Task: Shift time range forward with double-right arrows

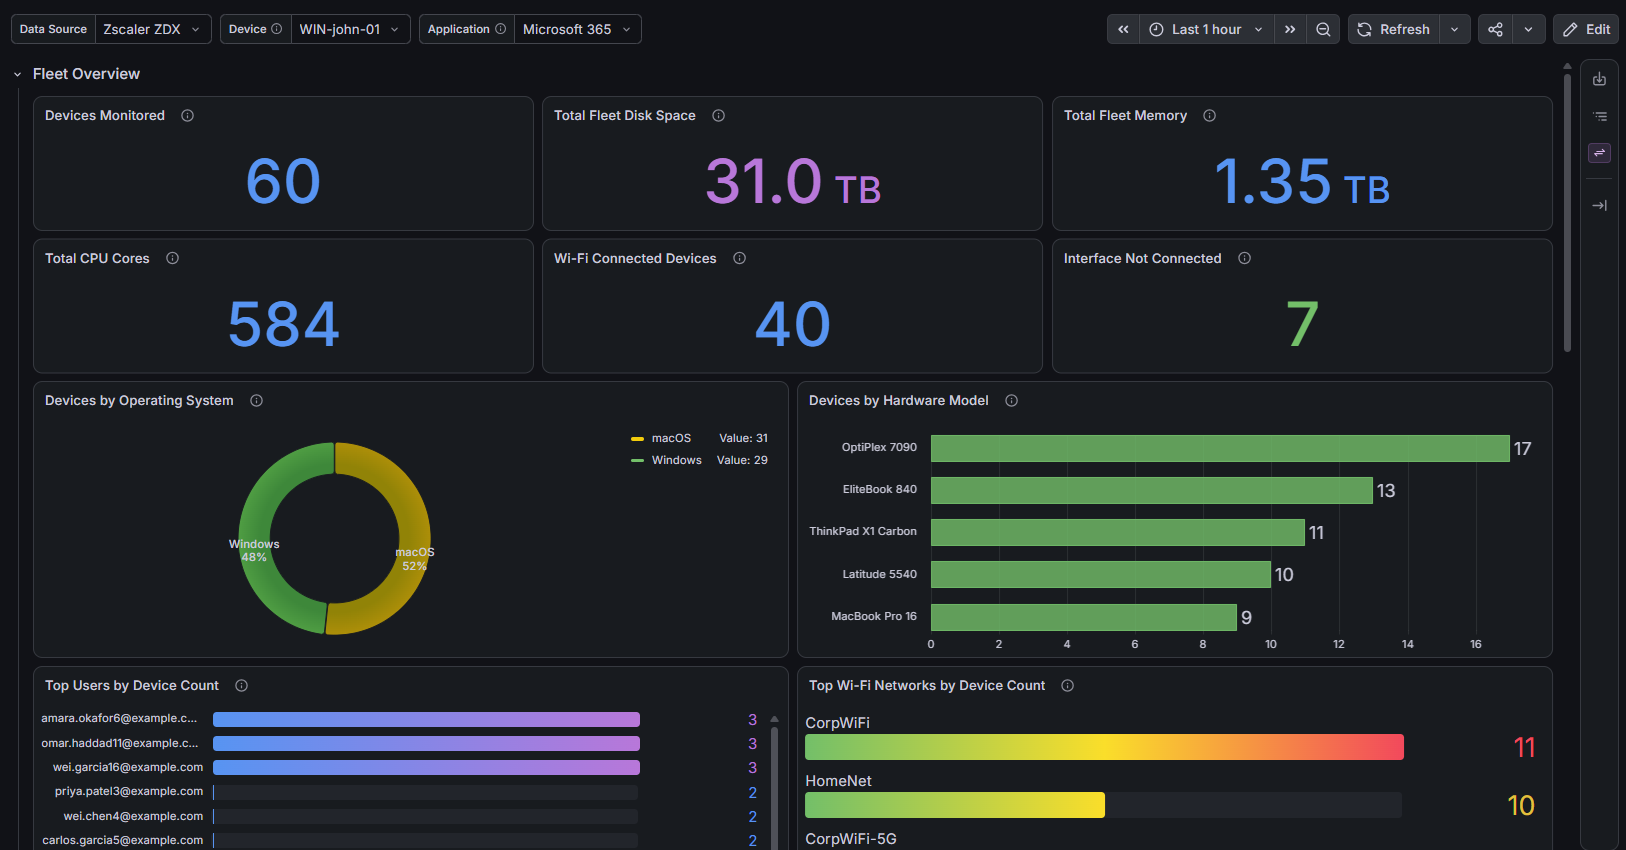Action: tap(1290, 29)
